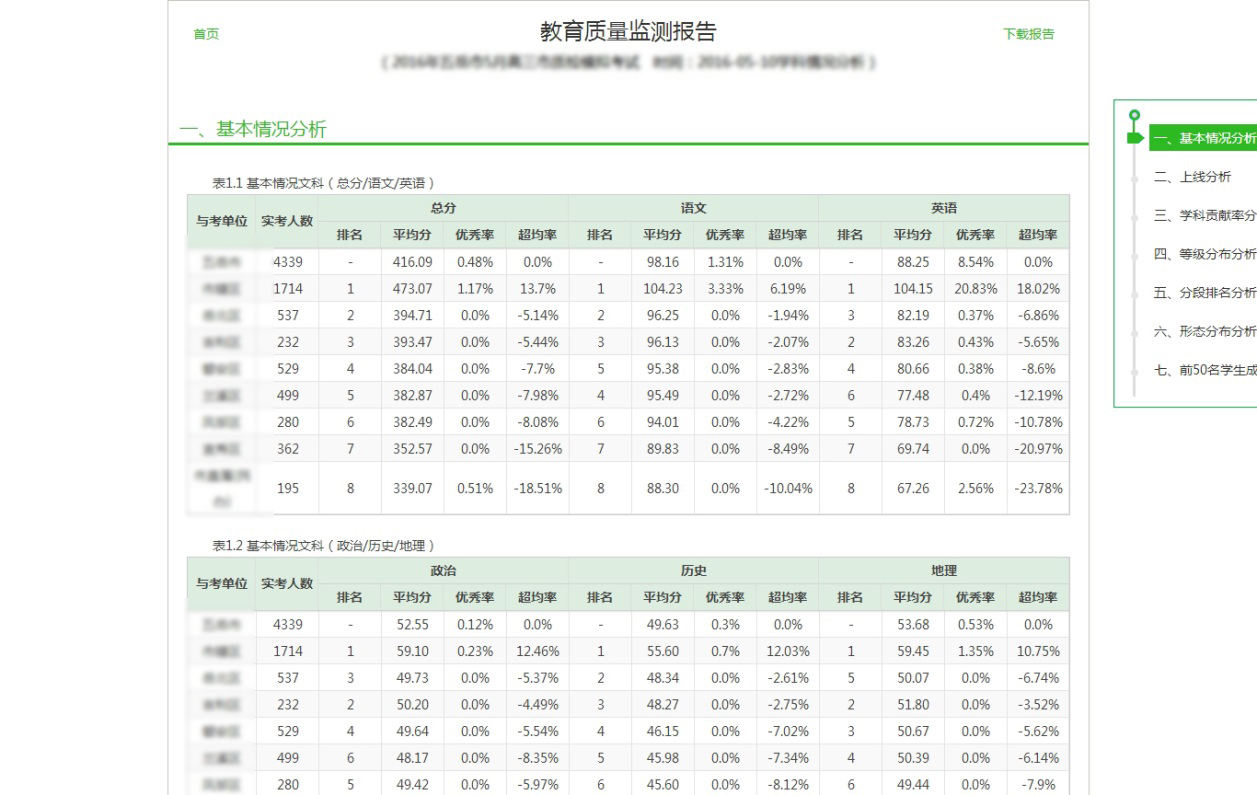
Task: Click the 教育质量监测报告 page title
Action: tap(628, 32)
